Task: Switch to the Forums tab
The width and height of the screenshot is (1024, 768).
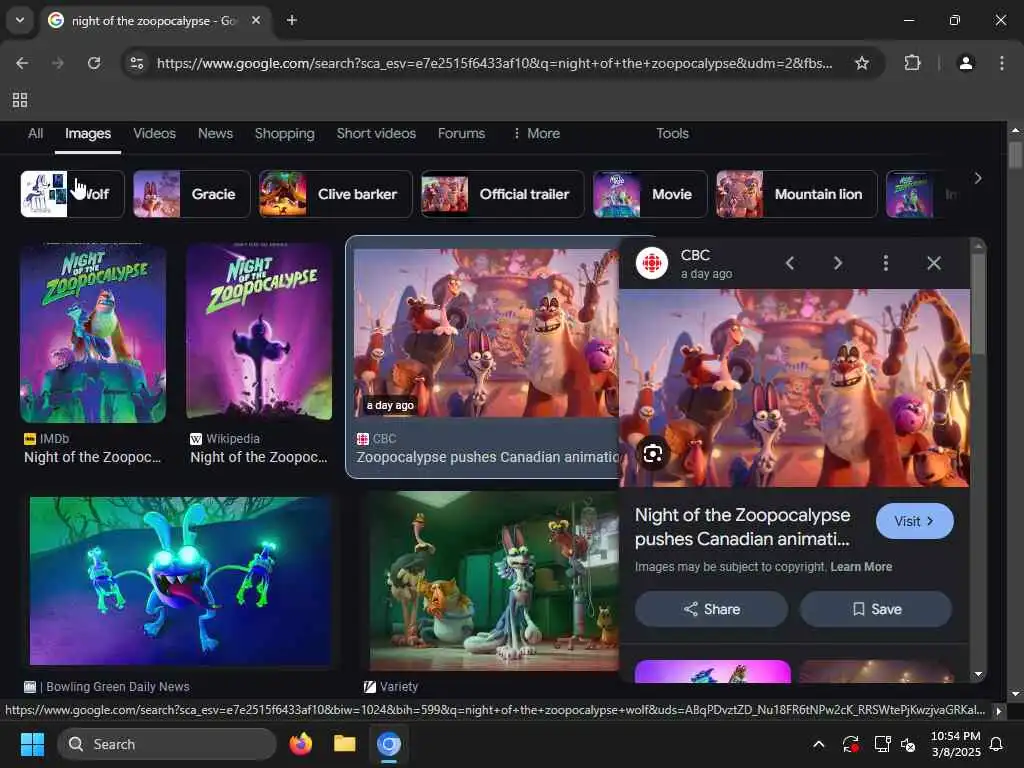Action: [x=462, y=133]
